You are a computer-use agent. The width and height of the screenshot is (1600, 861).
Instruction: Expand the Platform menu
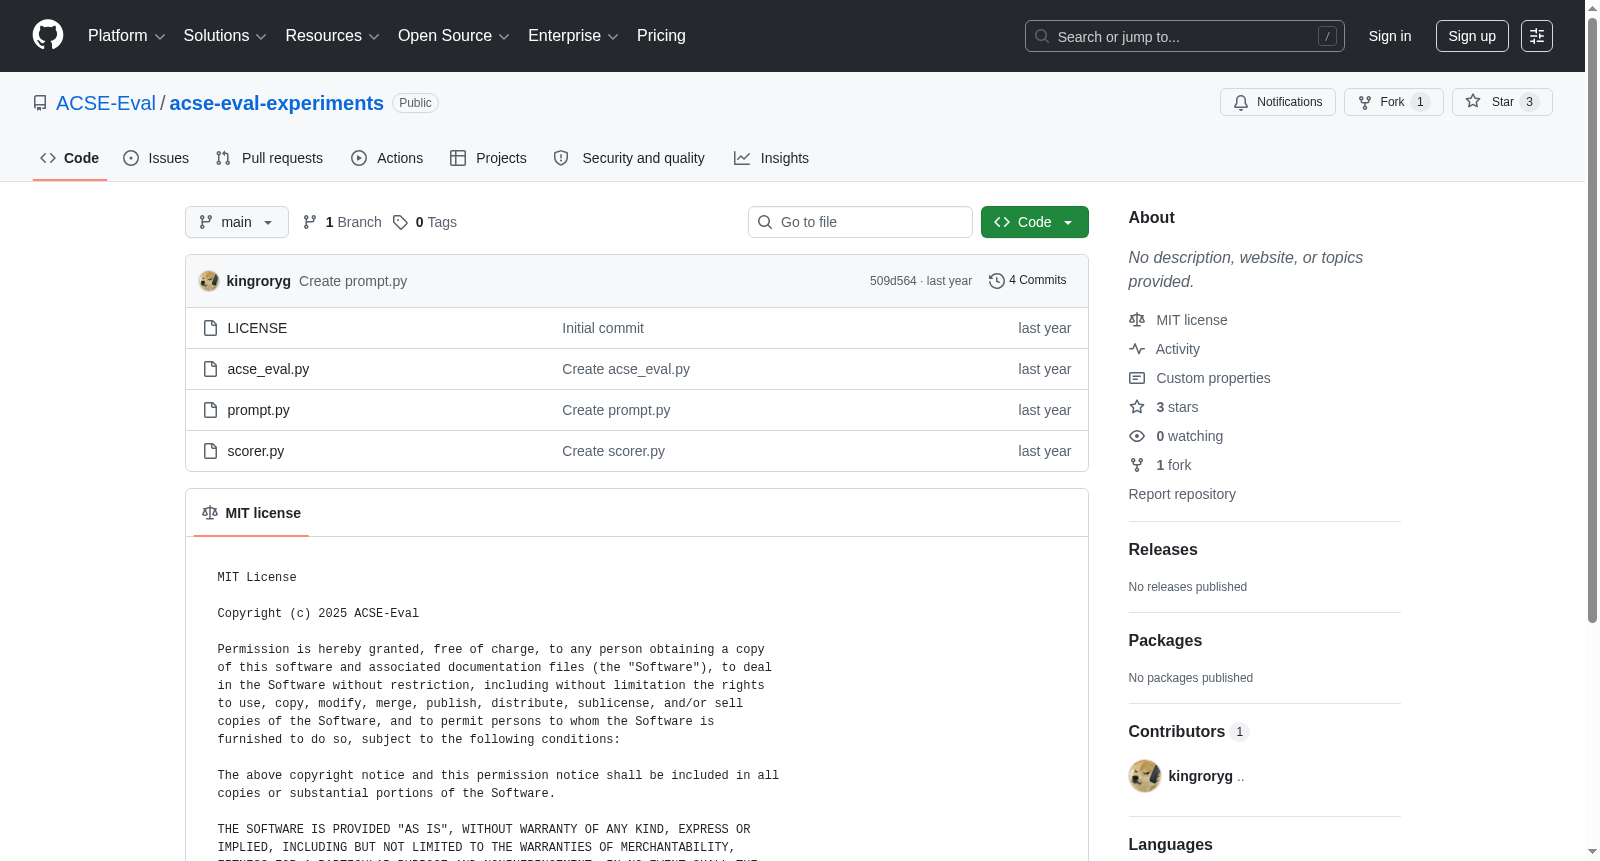126,36
